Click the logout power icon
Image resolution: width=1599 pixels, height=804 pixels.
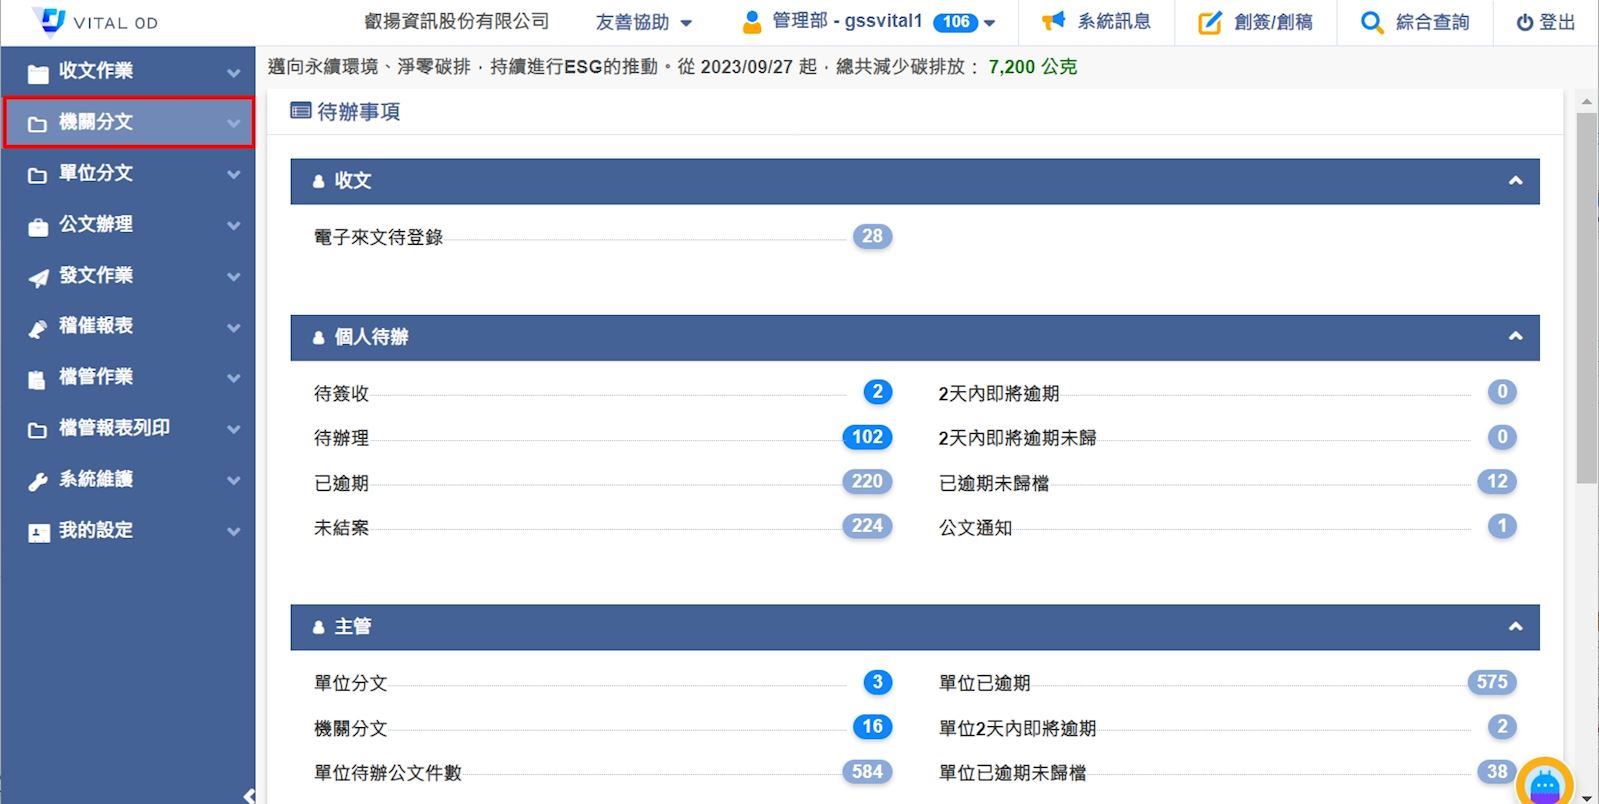tap(1525, 22)
